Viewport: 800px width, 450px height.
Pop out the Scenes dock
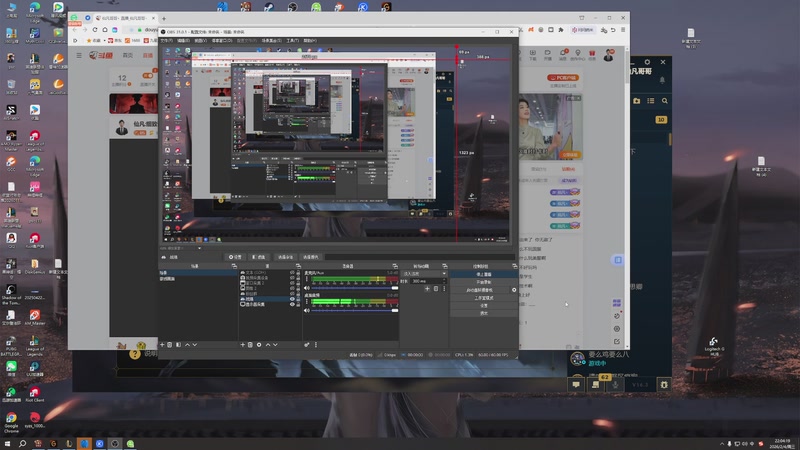click(234, 266)
